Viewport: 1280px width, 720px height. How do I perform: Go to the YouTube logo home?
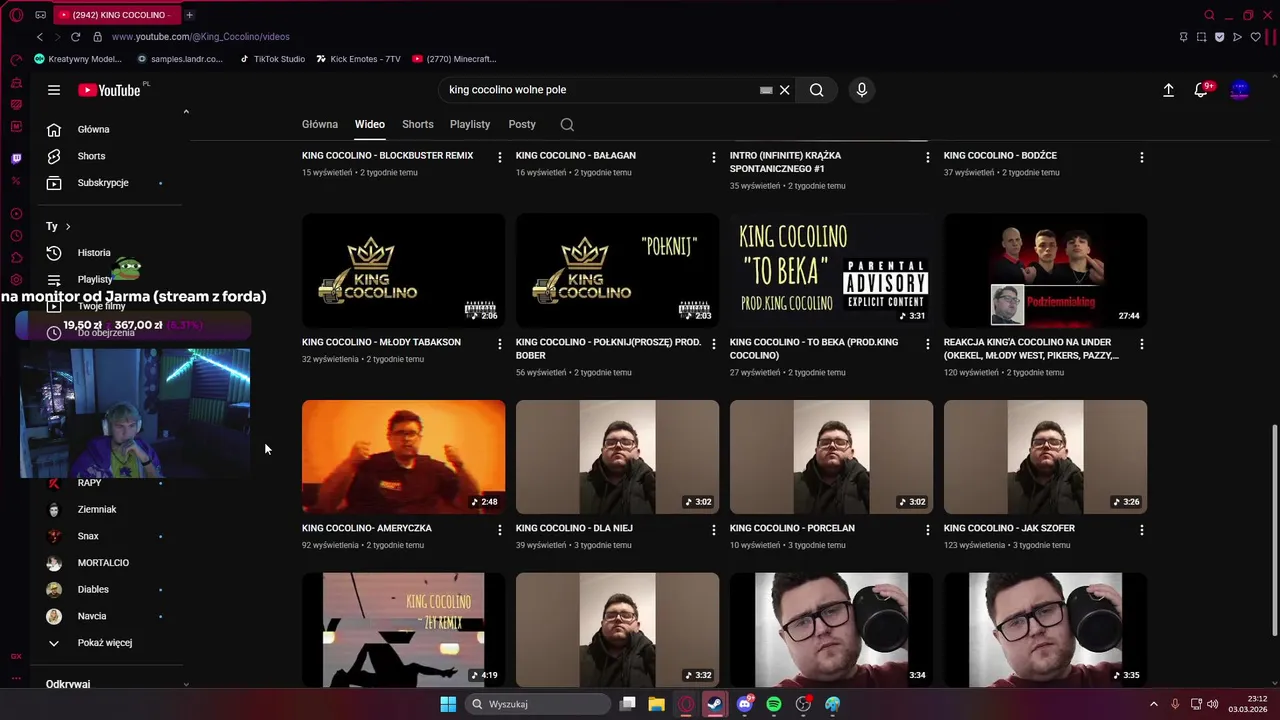click(109, 90)
